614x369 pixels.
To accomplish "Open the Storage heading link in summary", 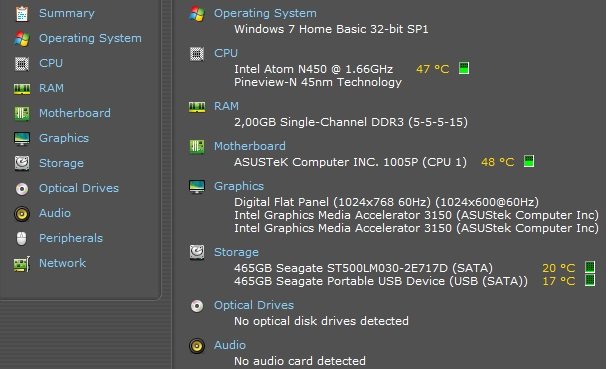I will click(x=236, y=252).
